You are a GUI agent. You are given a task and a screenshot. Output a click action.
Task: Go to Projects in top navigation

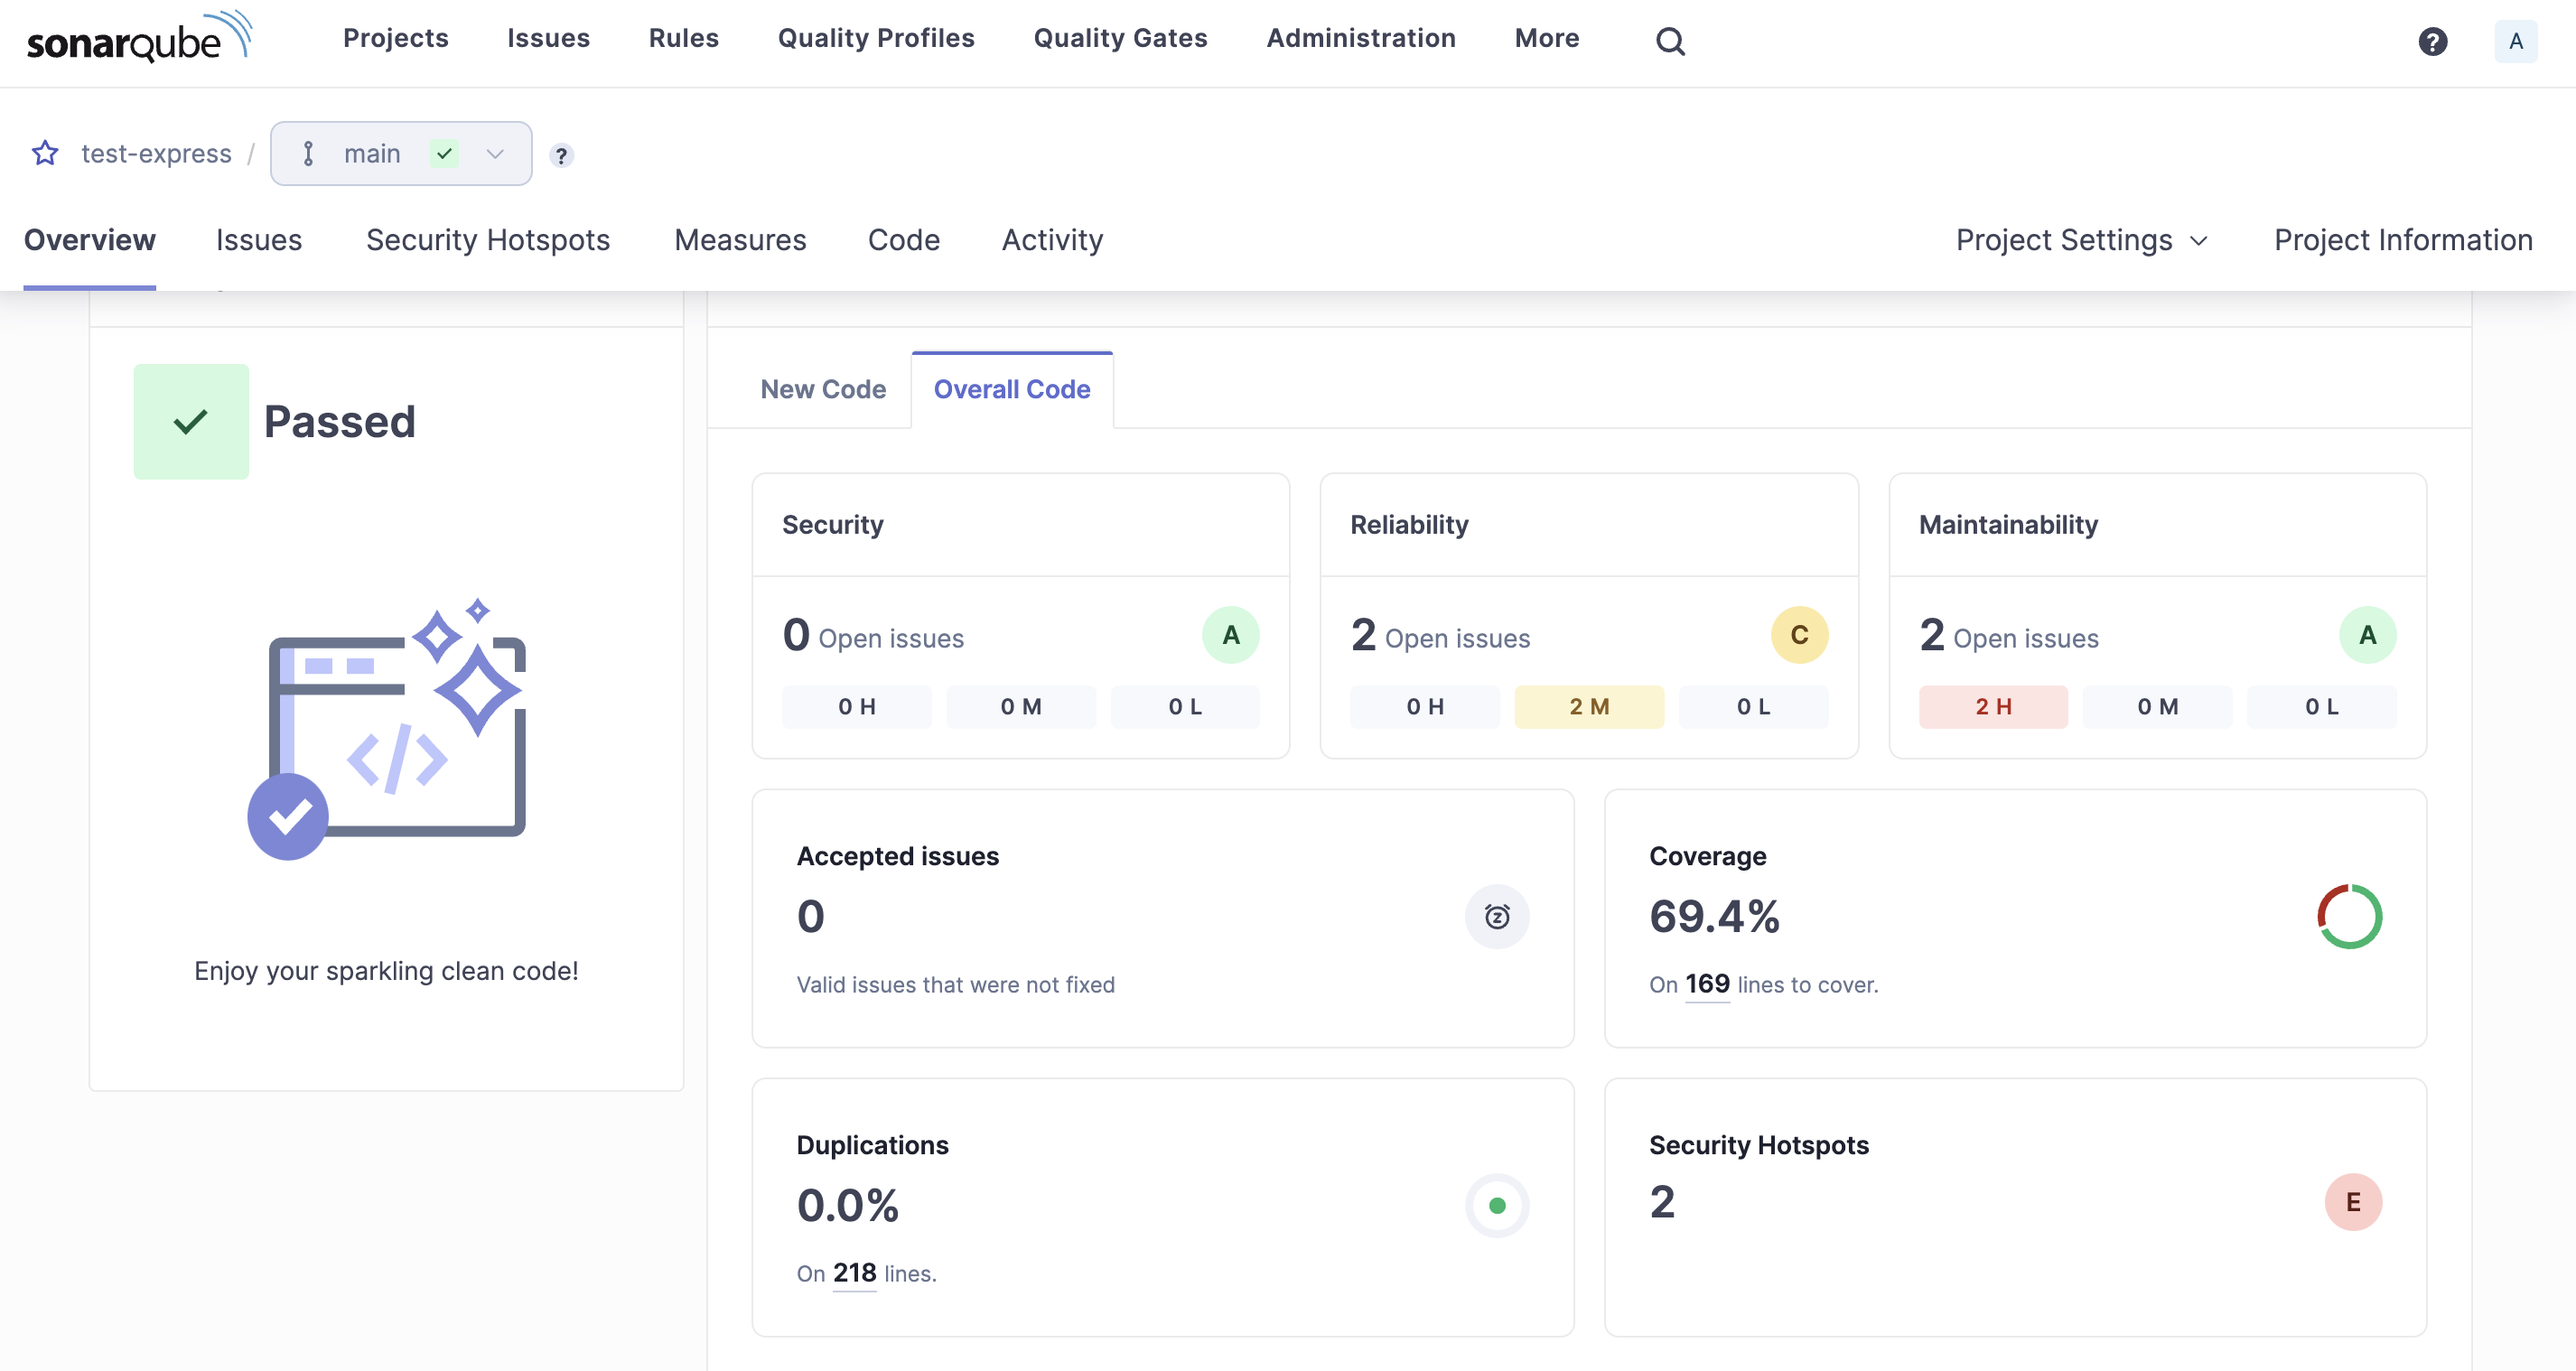pyautogui.click(x=396, y=38)
